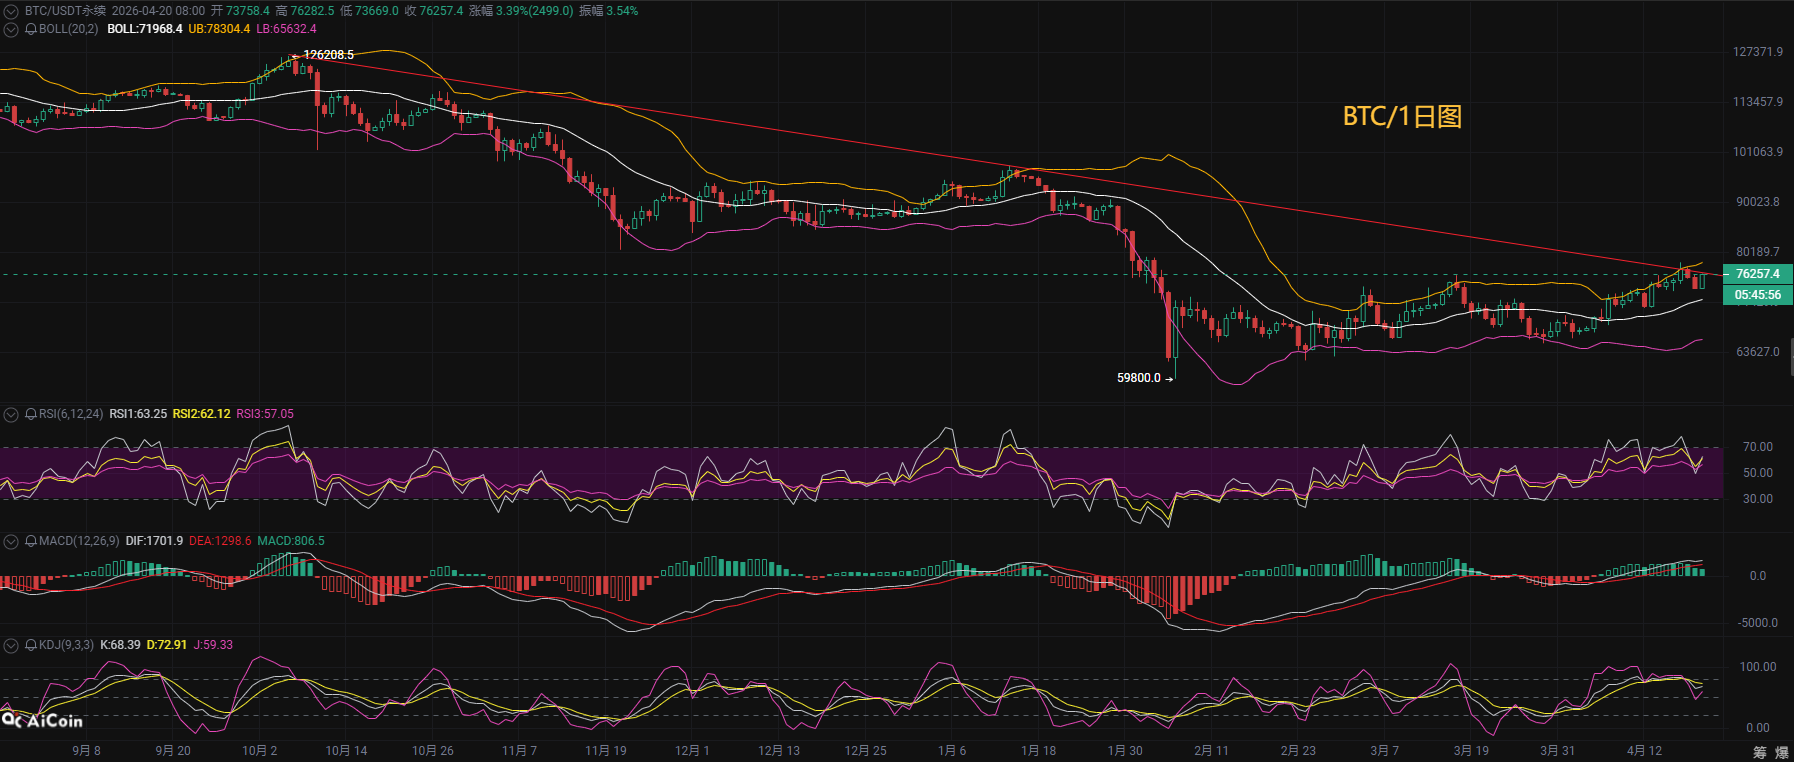
Task: Click the AiCoin logo watermark
Action: click(x=42, y=720)
